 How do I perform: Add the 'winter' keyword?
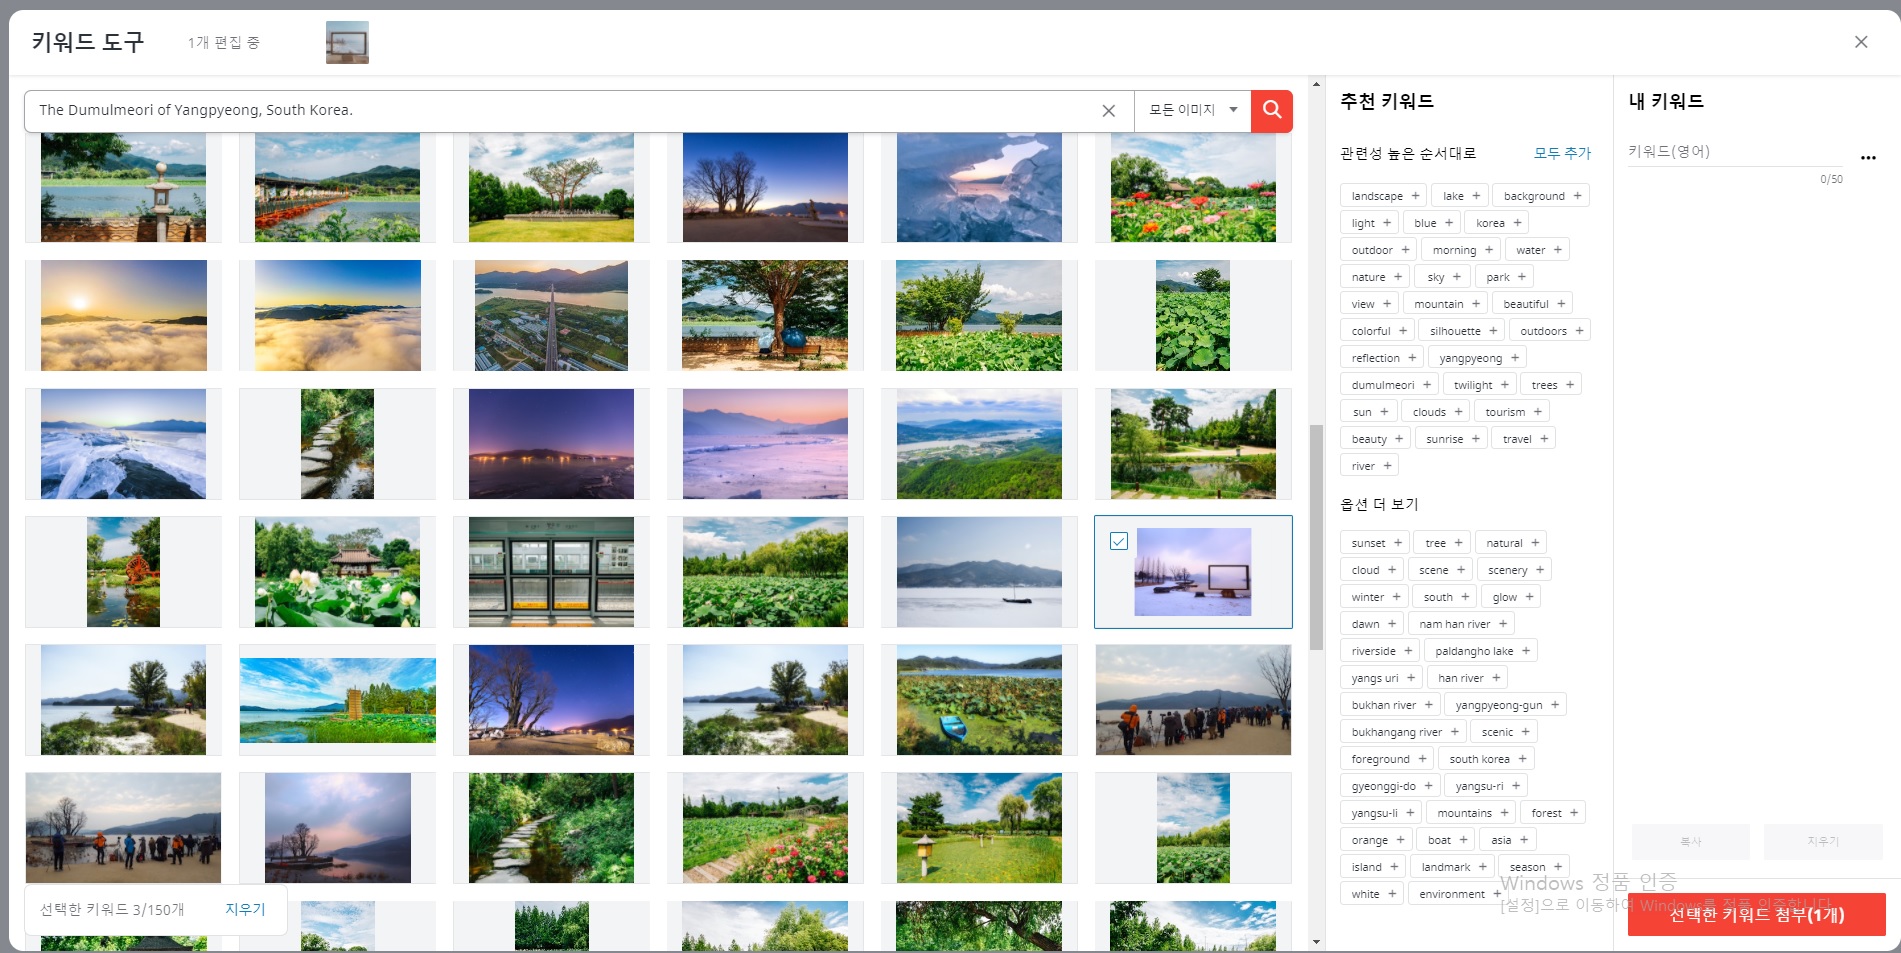(1375, 597)
